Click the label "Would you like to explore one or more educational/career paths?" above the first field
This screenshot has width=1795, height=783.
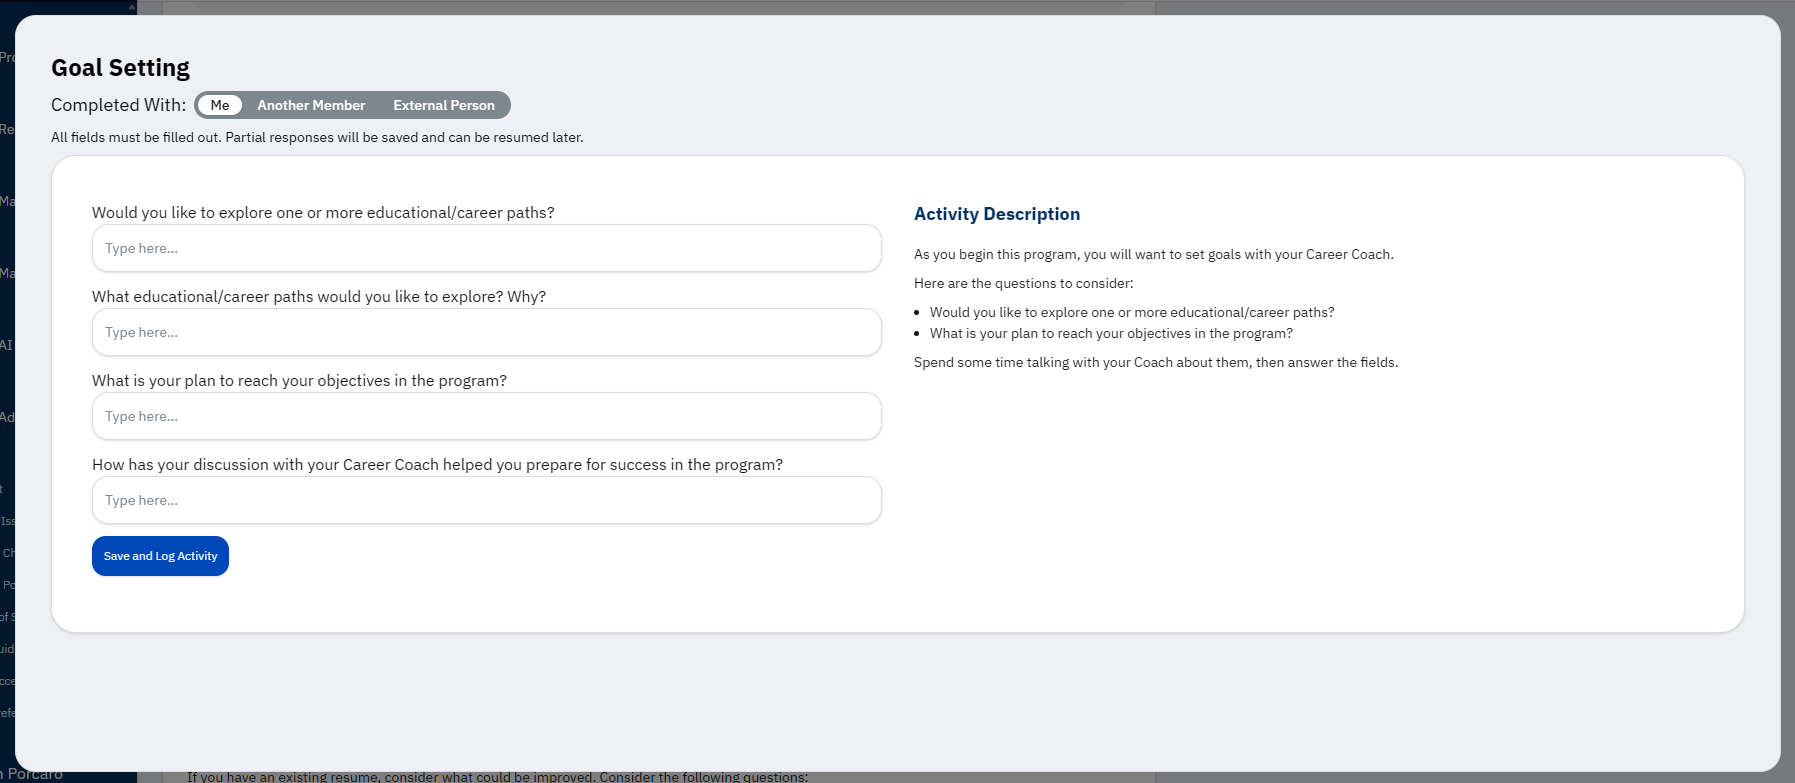(323, 213)
